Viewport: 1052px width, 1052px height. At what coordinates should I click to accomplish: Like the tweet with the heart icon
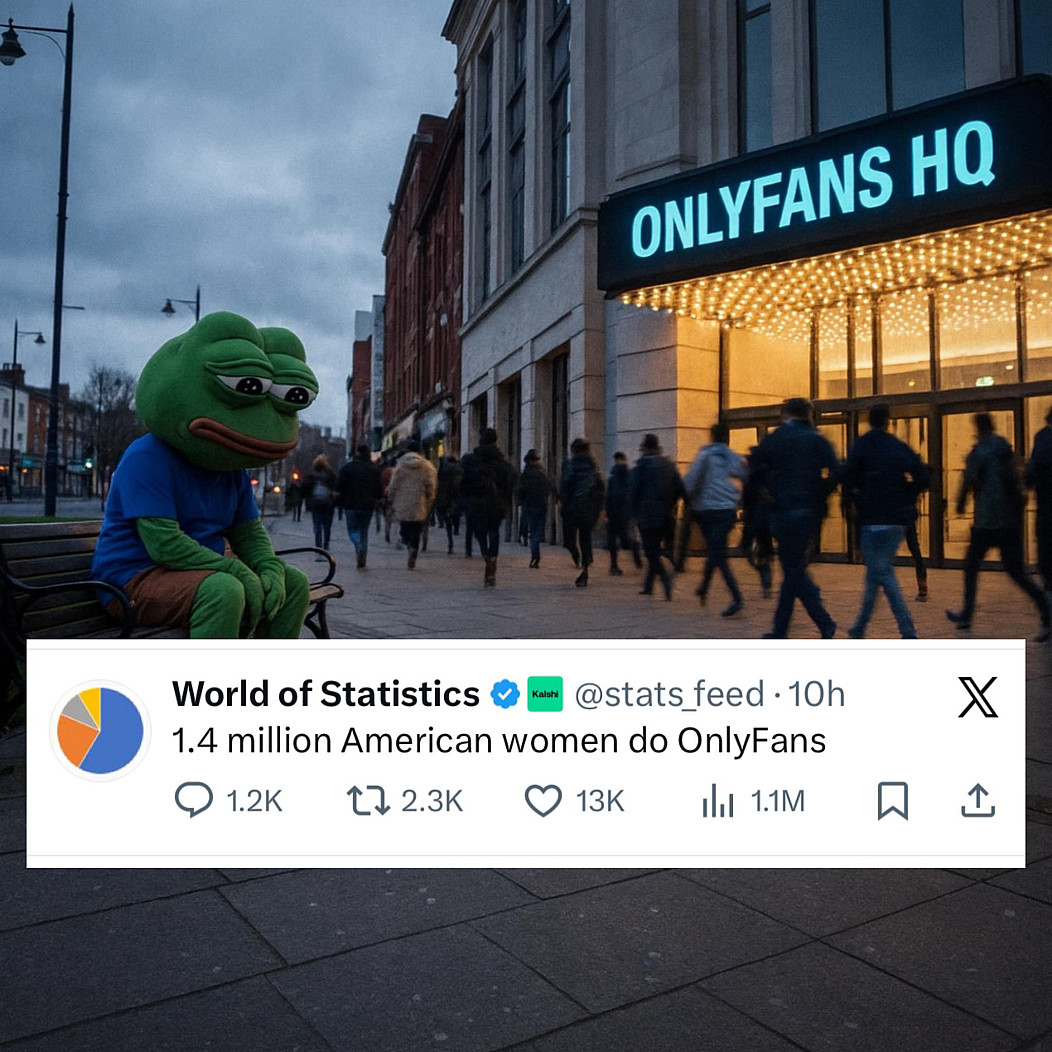[543, 800]
